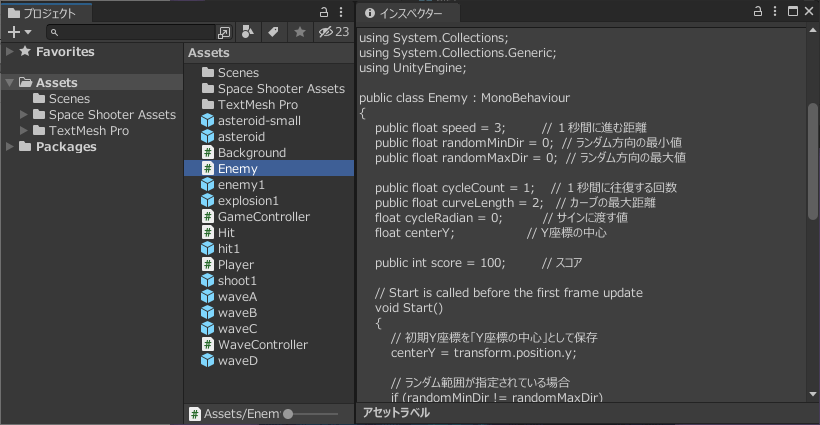Click the Inspector scroll up arrow
Screen dimensions: 820x425
[812, 31]
